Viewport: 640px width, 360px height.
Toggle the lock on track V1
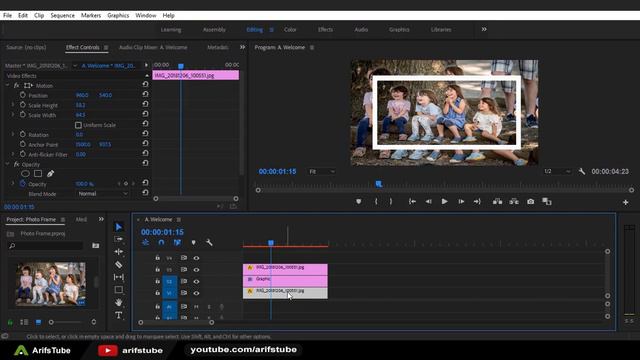click(158, 293)
